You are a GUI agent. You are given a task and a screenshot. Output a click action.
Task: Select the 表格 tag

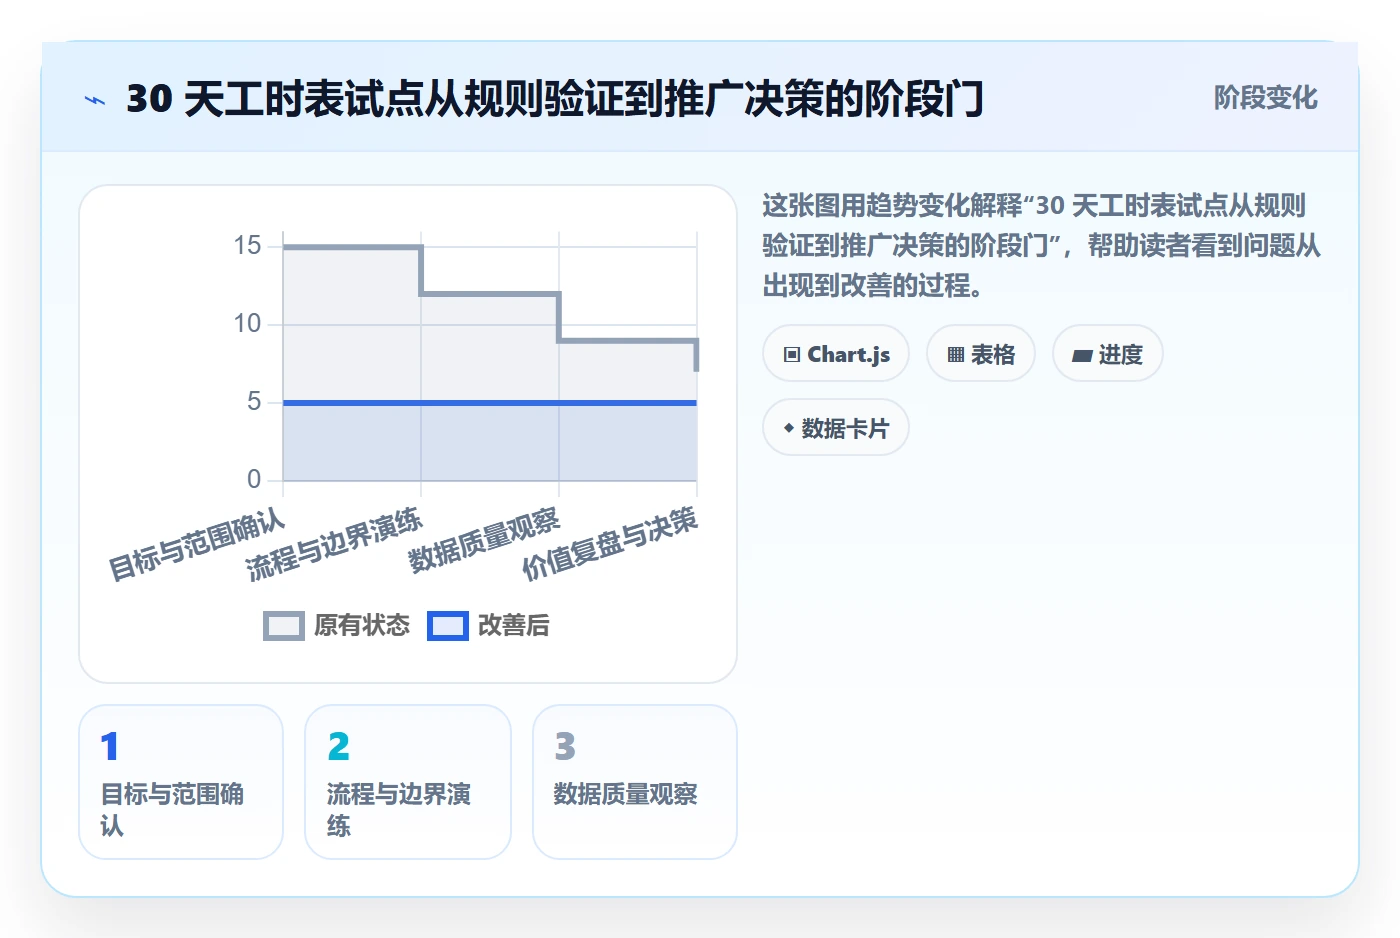(981, 354)
